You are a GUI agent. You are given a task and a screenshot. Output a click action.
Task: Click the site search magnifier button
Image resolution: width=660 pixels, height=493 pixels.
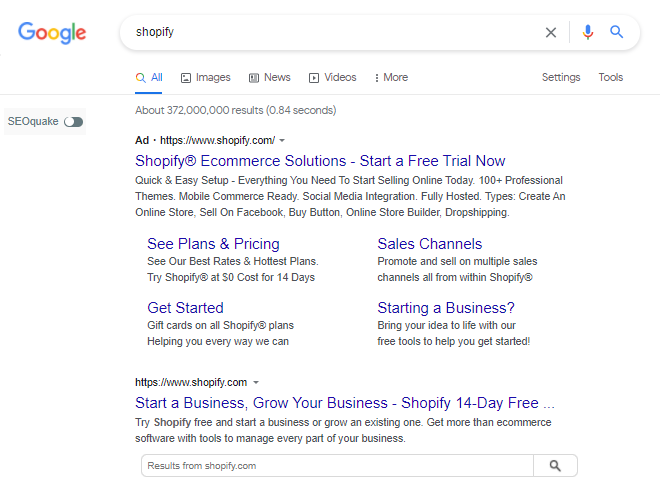coord(556,466)
